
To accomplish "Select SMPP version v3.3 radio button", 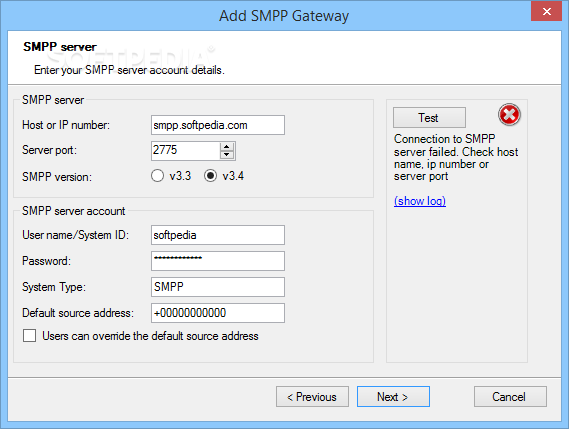I will 157,176.
